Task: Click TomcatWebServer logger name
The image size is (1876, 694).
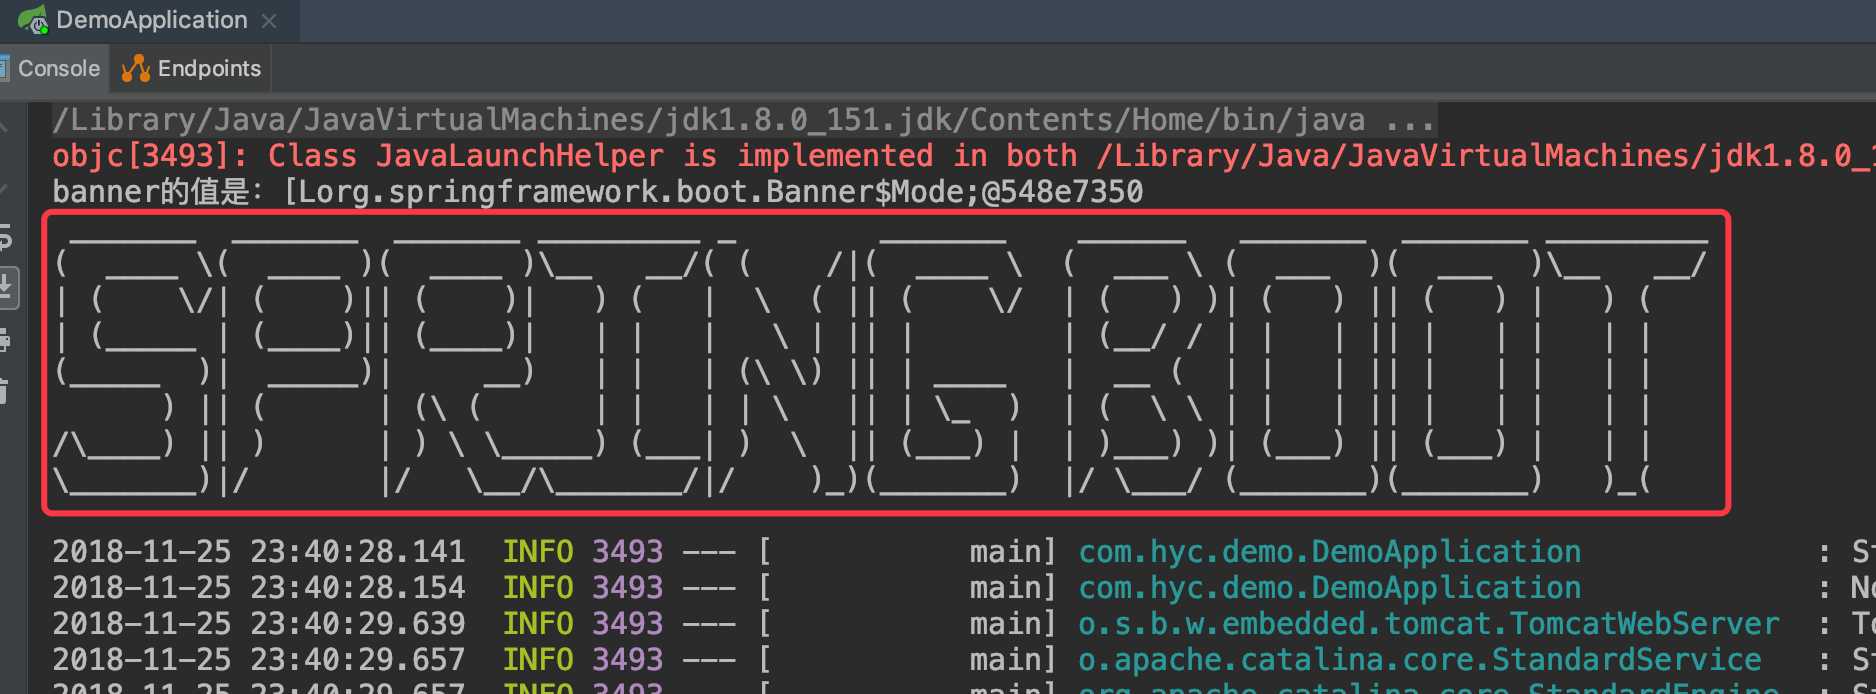Action: coord(1429,624)
